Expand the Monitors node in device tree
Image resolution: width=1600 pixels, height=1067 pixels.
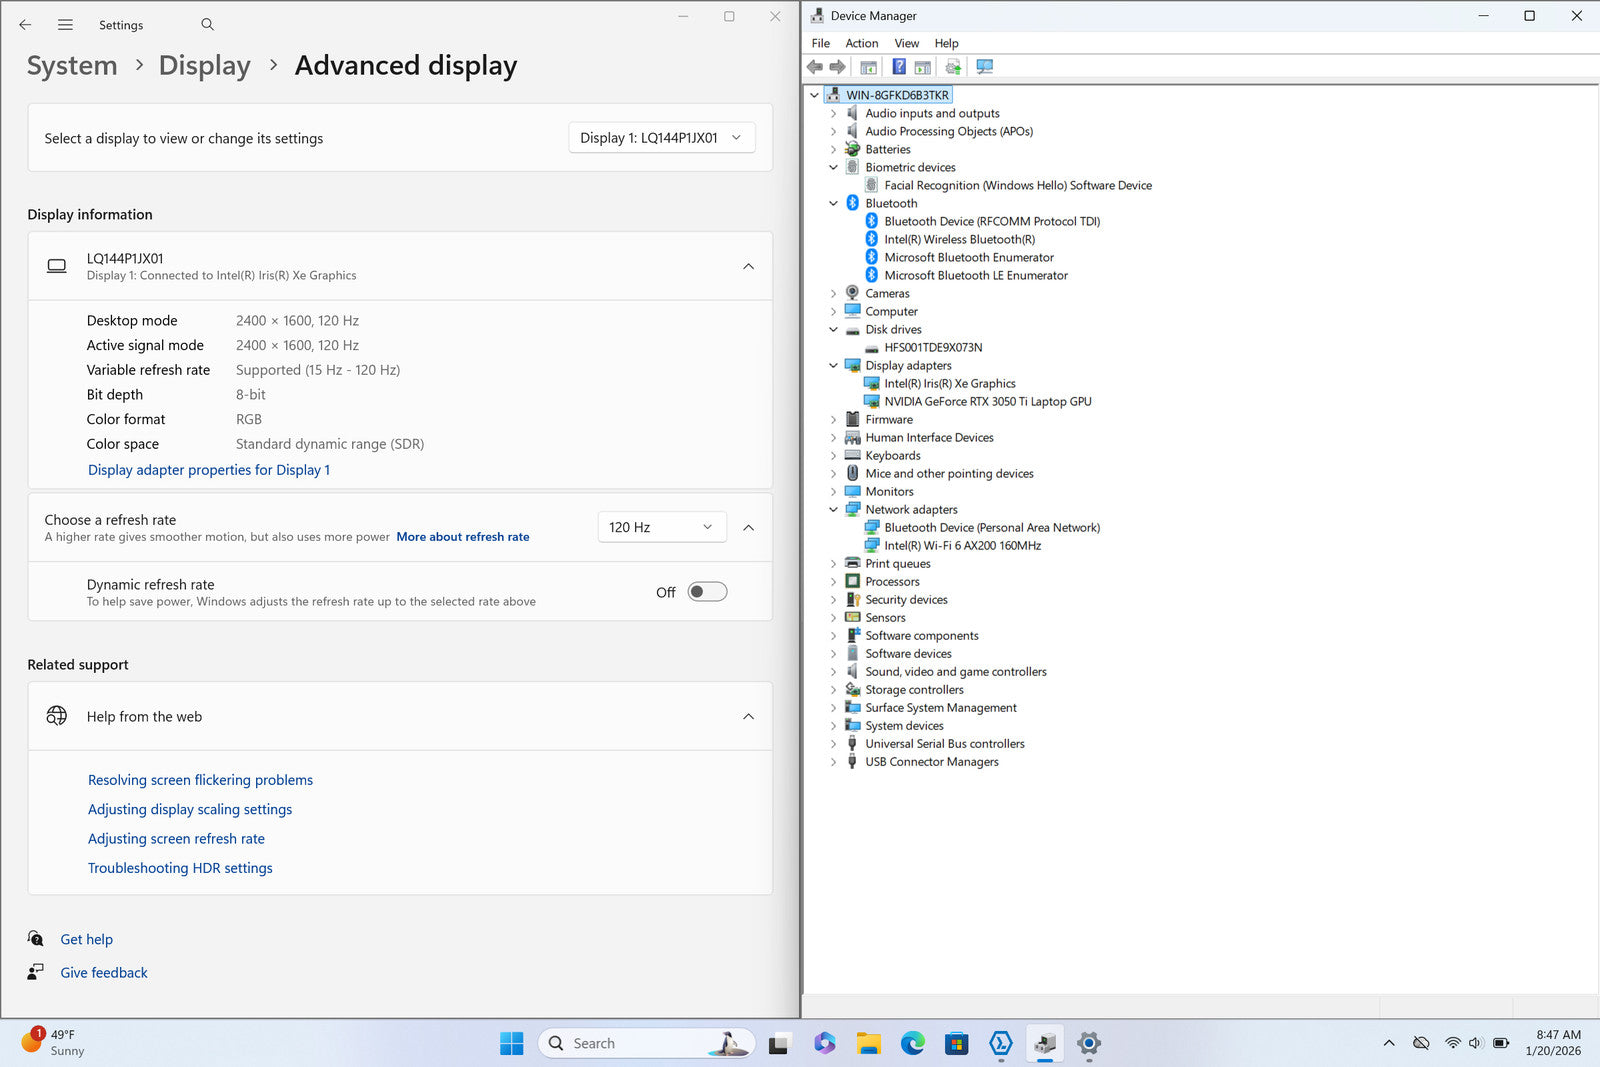click(833, 492)
